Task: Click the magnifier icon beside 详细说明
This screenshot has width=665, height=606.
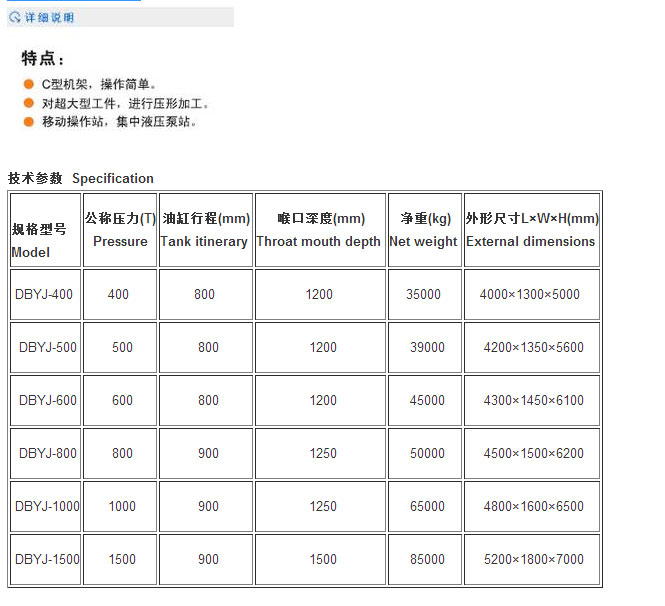Action: tap(15, 17)
